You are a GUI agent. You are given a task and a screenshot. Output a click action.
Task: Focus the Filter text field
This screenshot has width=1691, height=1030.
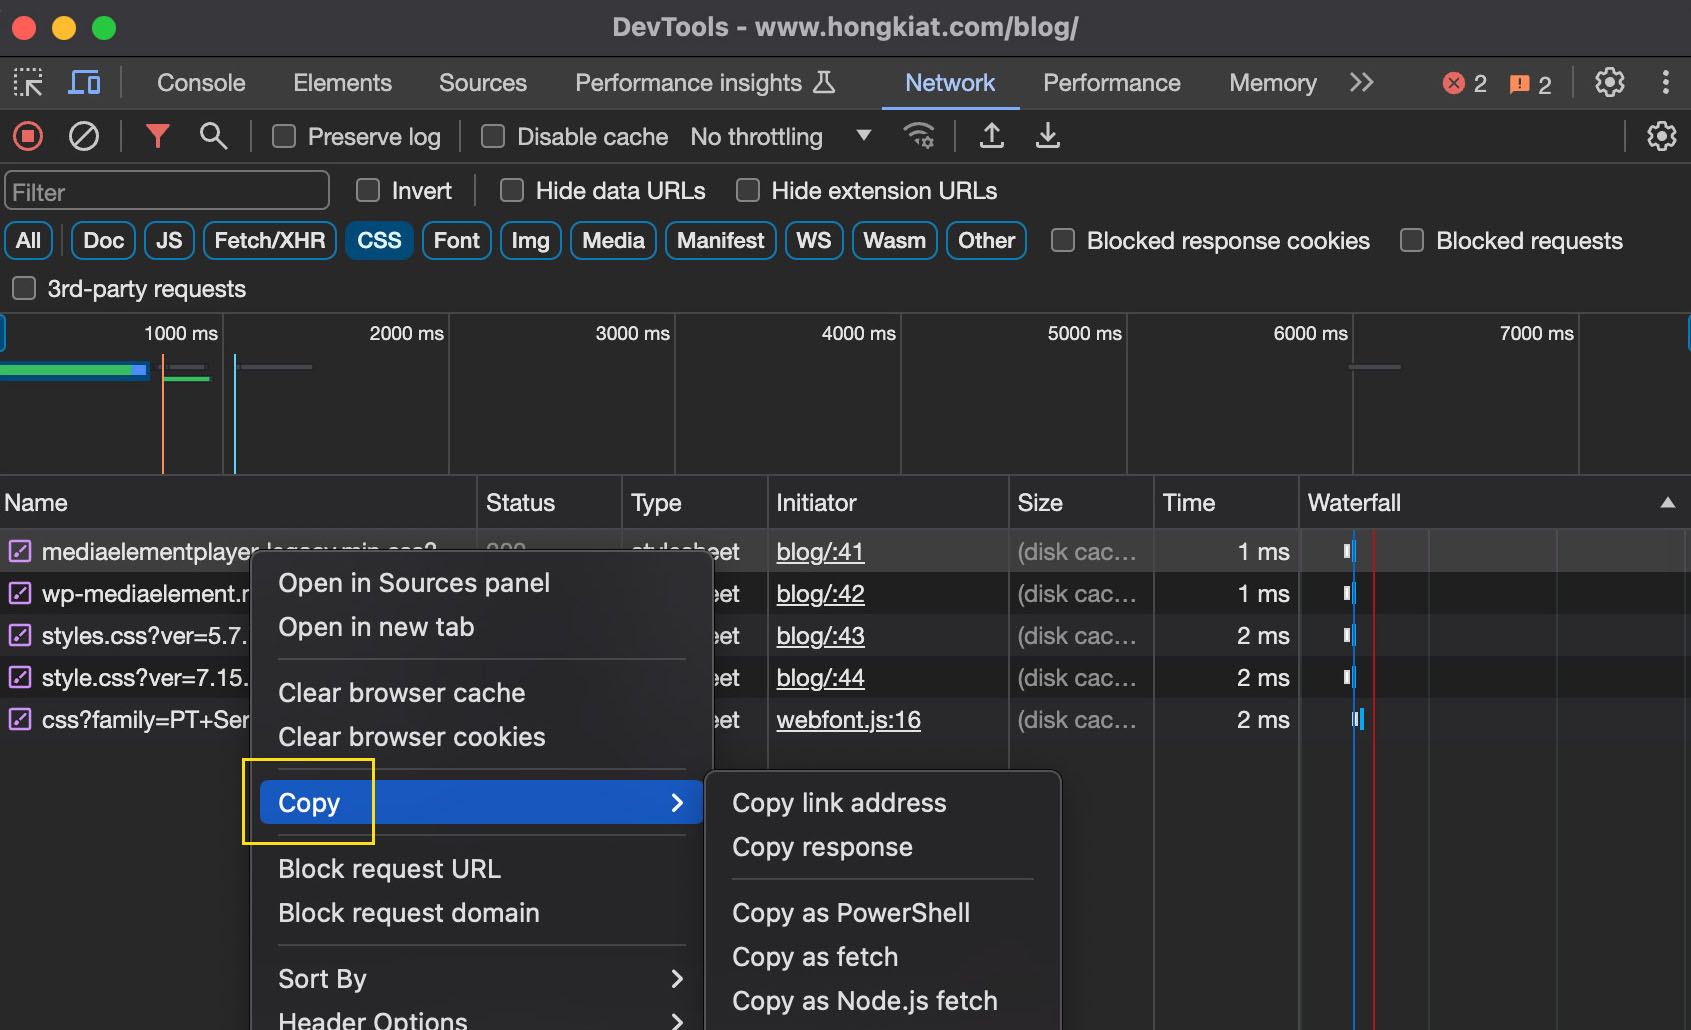[x=167, y=191]
